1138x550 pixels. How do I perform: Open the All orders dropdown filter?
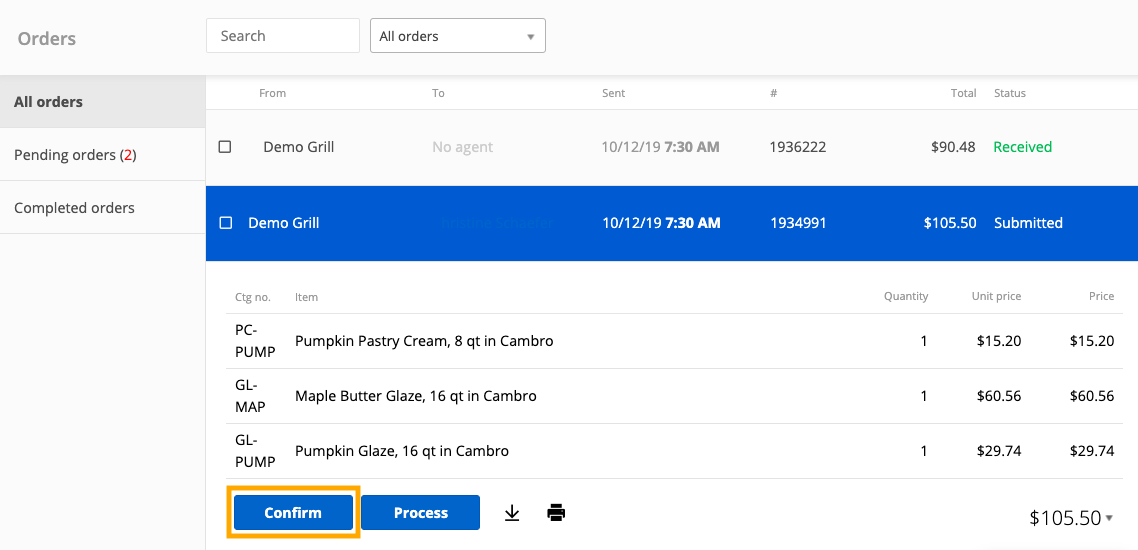[x=458, y=36]
